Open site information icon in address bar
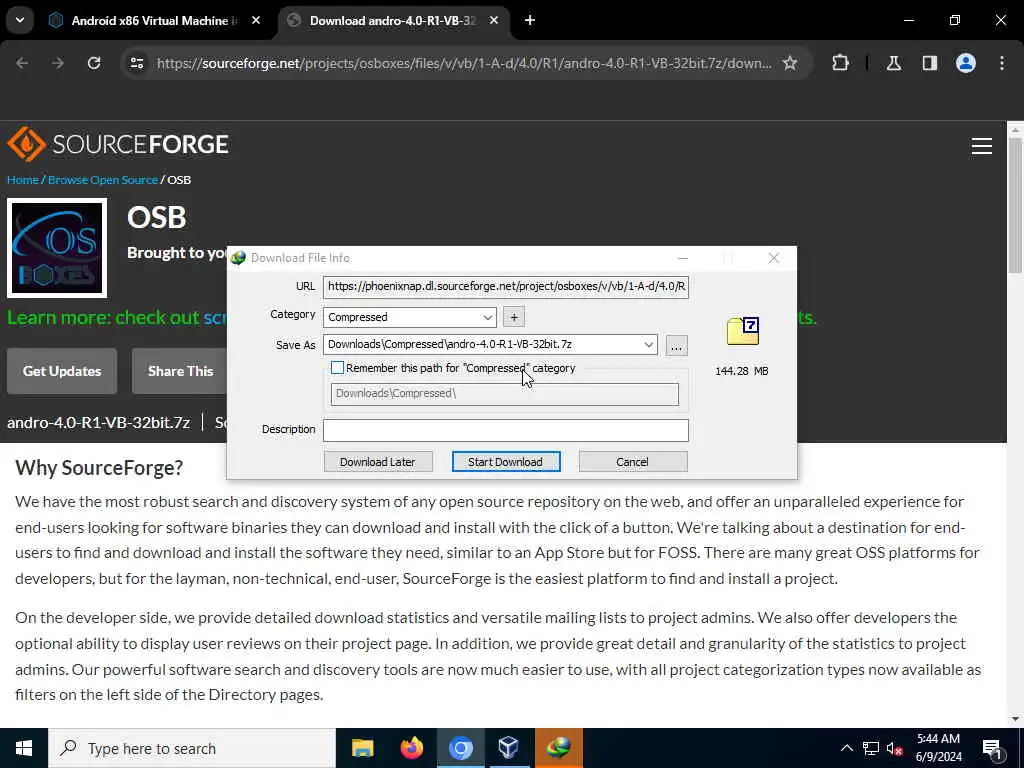Viewport: 1024px width, 768px height. 136,63
